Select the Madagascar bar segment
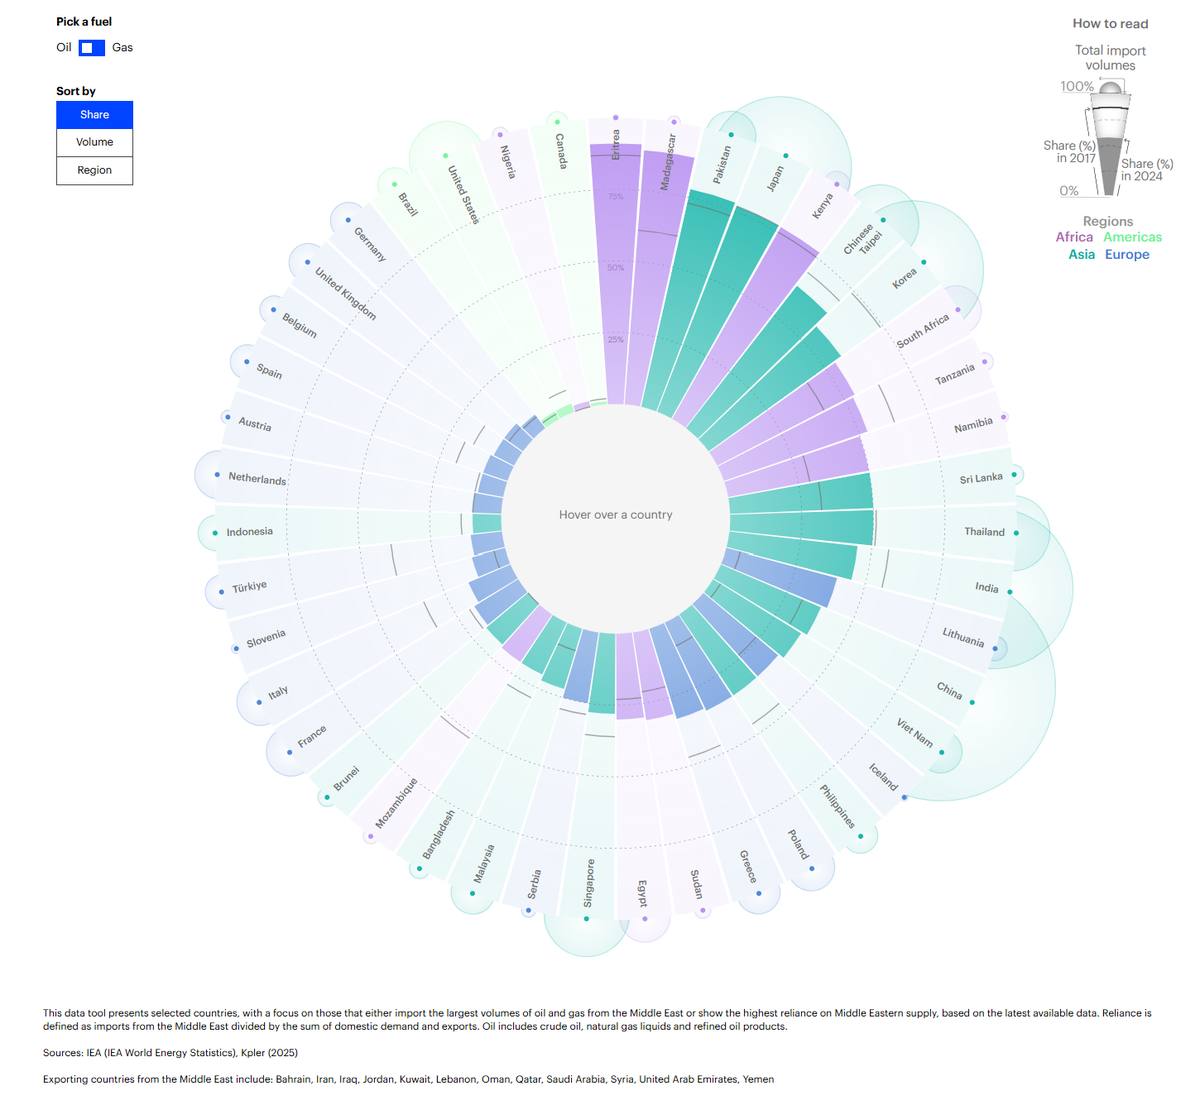The height and width of the screenshot is (1105, 1200). point(660,278)
